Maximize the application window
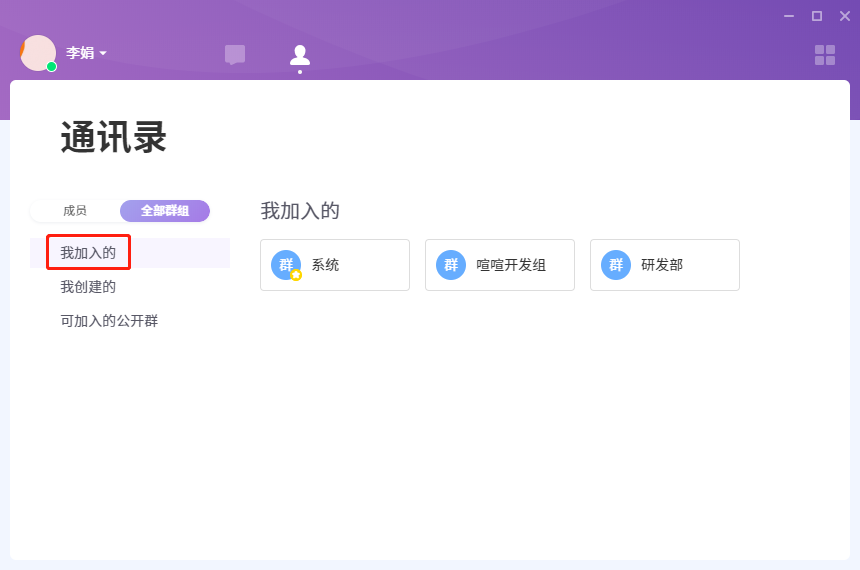The height and width of the screenshot is (570, 860). pos(817,16)
